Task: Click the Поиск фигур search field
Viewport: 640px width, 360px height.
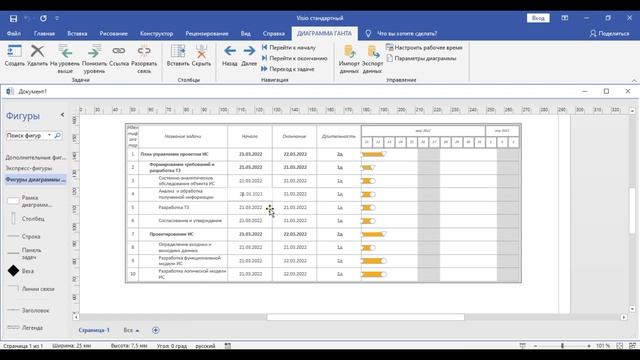Action: [26, 135]
